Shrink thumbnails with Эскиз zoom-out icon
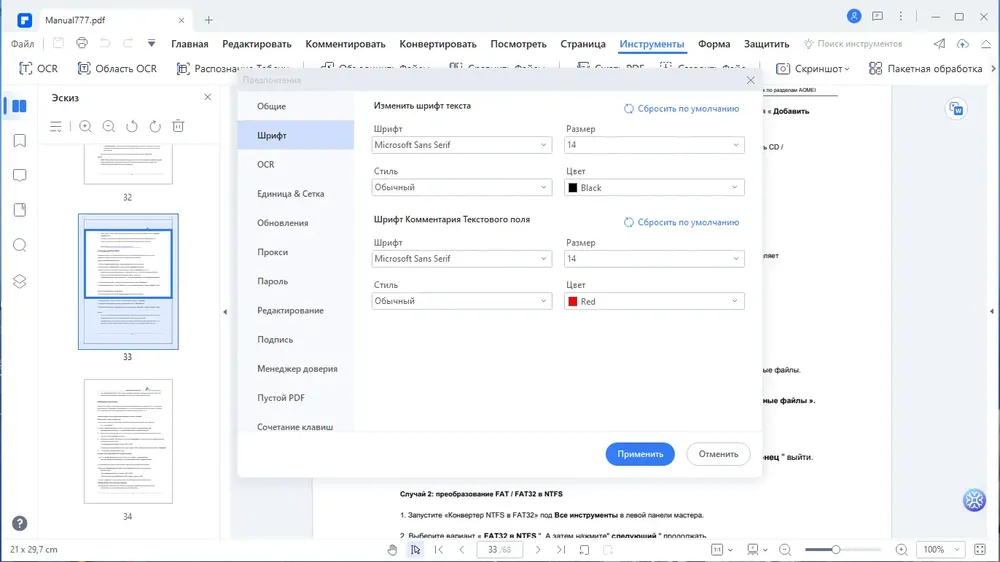 click(x=108, y=126)
